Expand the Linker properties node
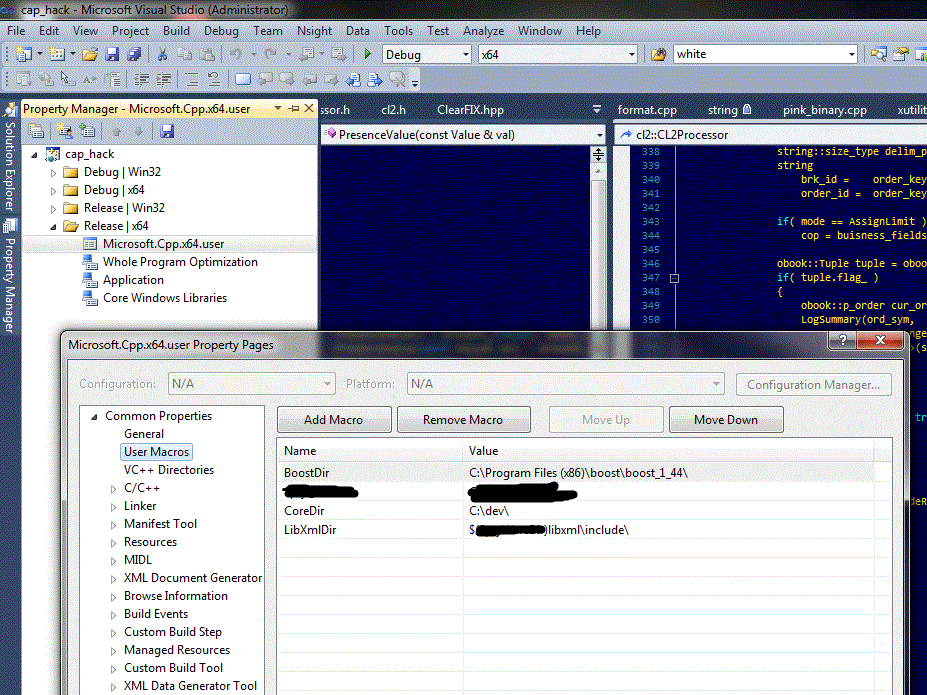Screen dimensions: 927x695 tap(114, 507)
